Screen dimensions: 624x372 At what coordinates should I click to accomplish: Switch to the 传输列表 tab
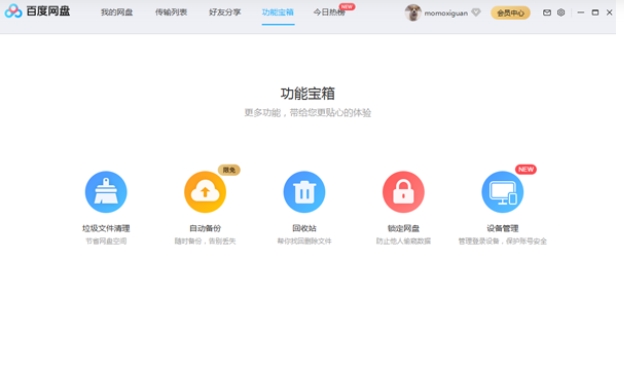click(171, 12)
